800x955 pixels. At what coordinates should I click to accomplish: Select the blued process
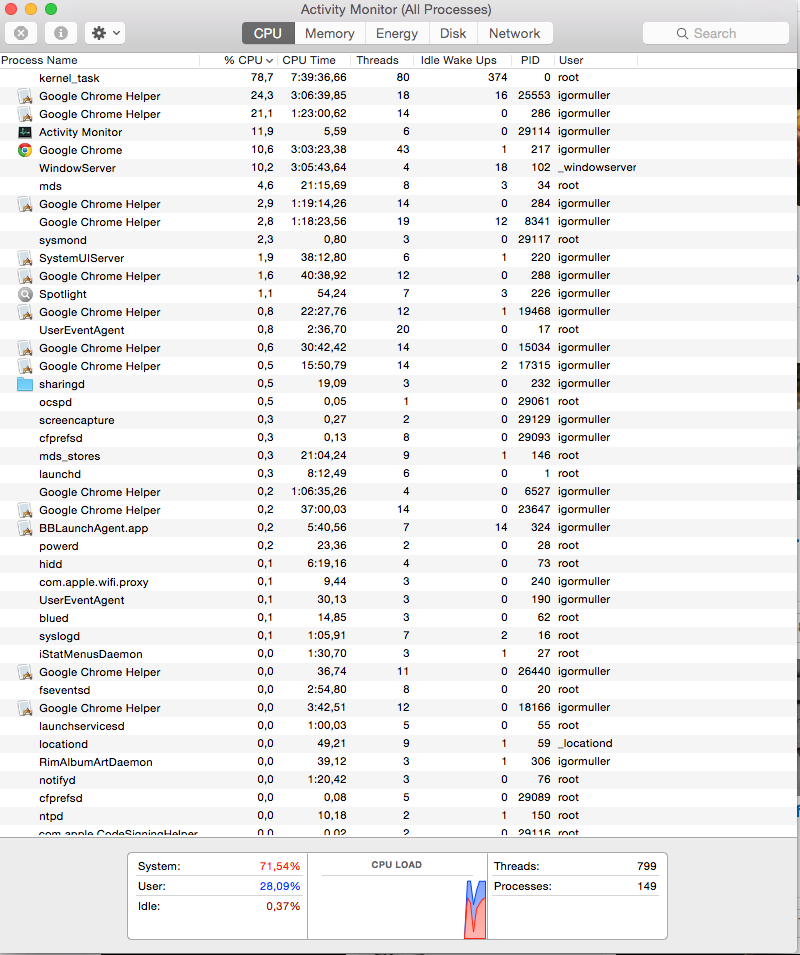pos(398,618)
